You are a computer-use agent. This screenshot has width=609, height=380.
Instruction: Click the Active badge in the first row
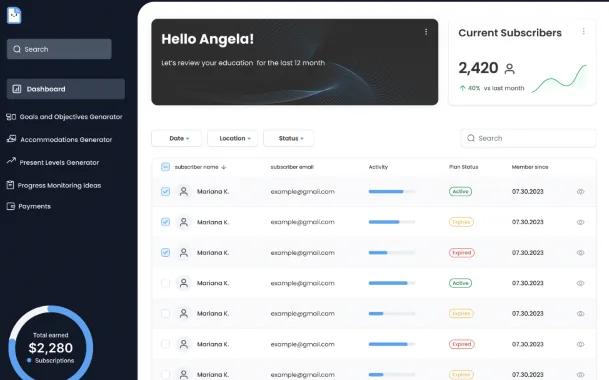(461, 192)
